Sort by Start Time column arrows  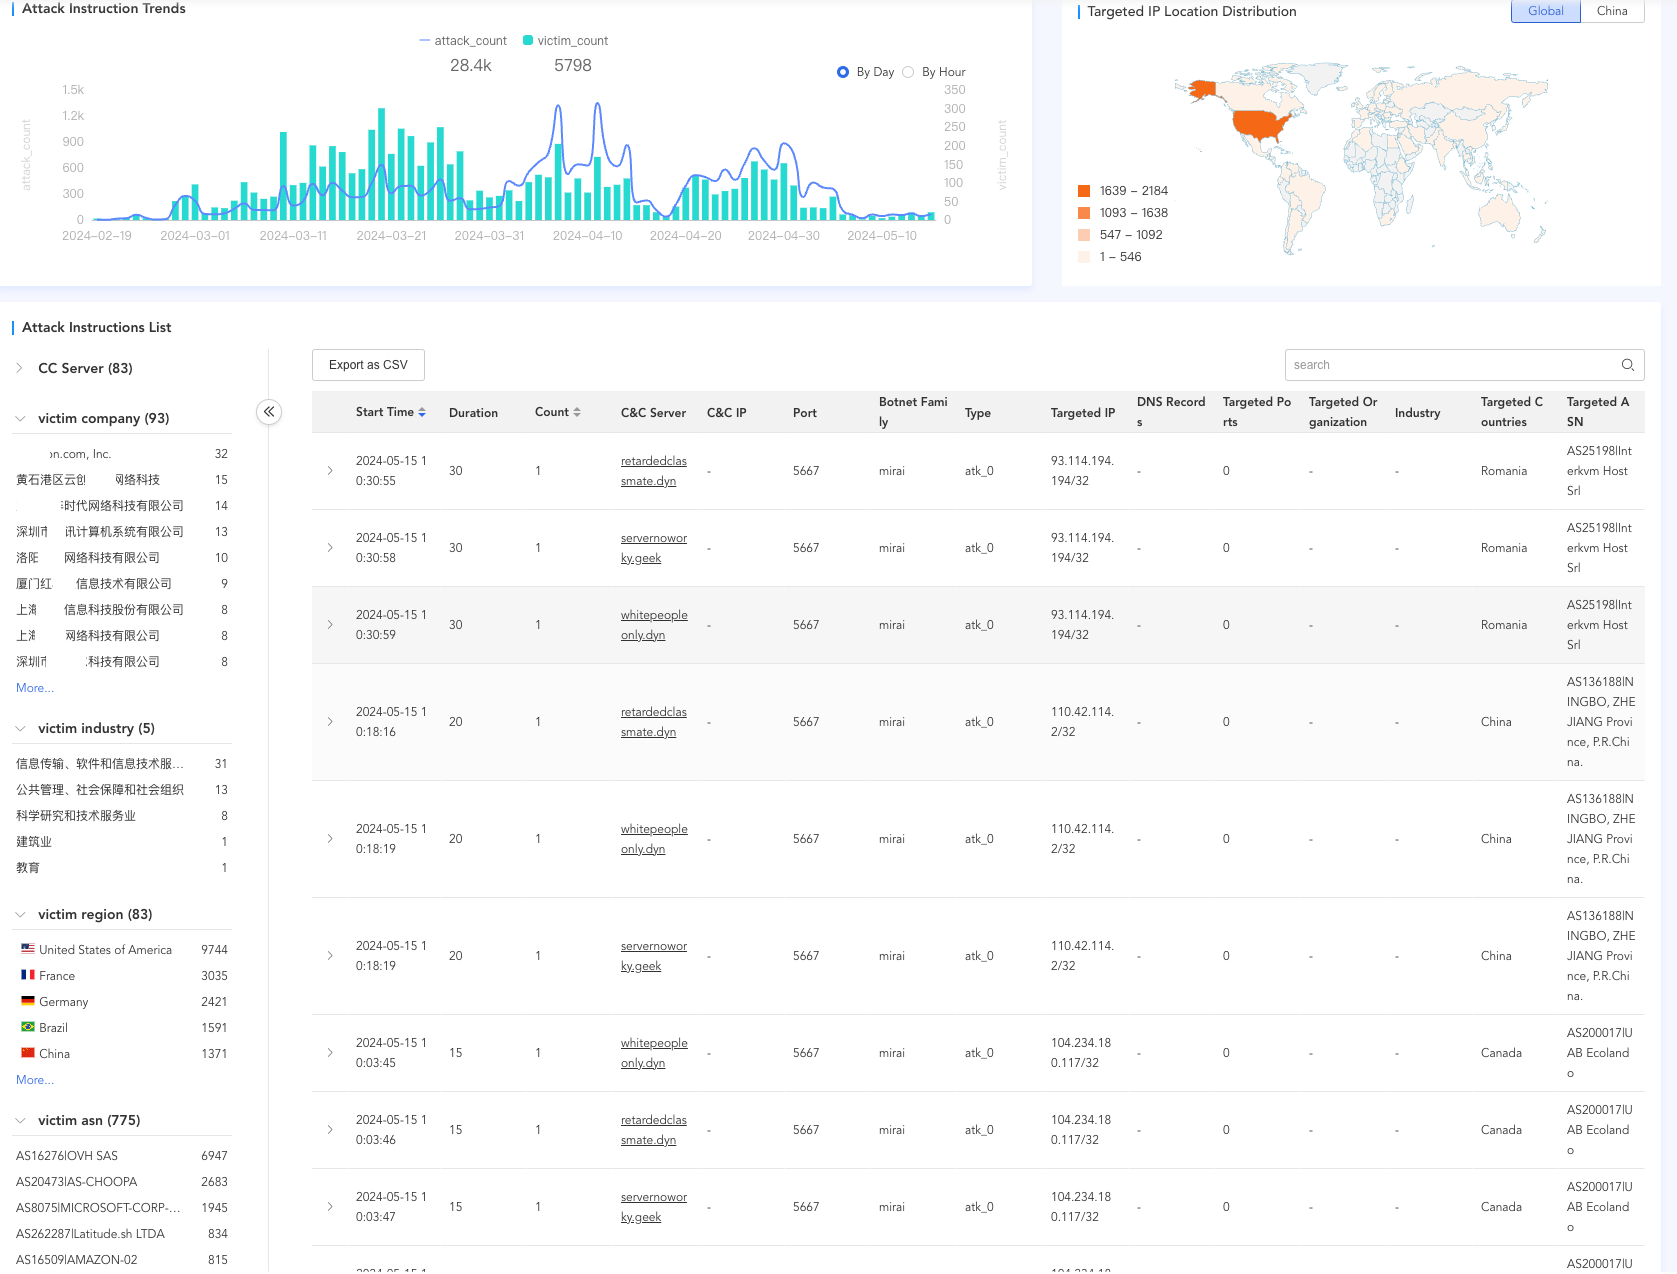click(422, 412)
